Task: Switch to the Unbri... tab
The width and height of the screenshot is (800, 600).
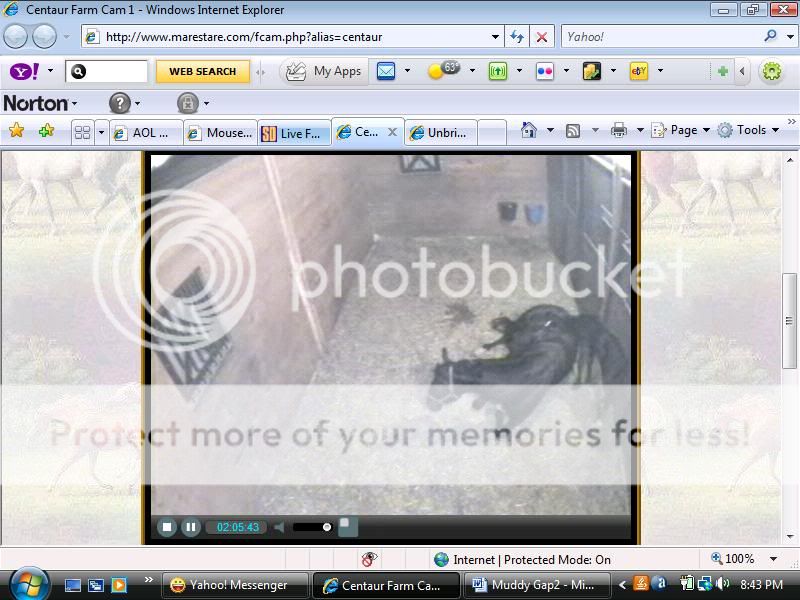Action: (x=441, y=133)
